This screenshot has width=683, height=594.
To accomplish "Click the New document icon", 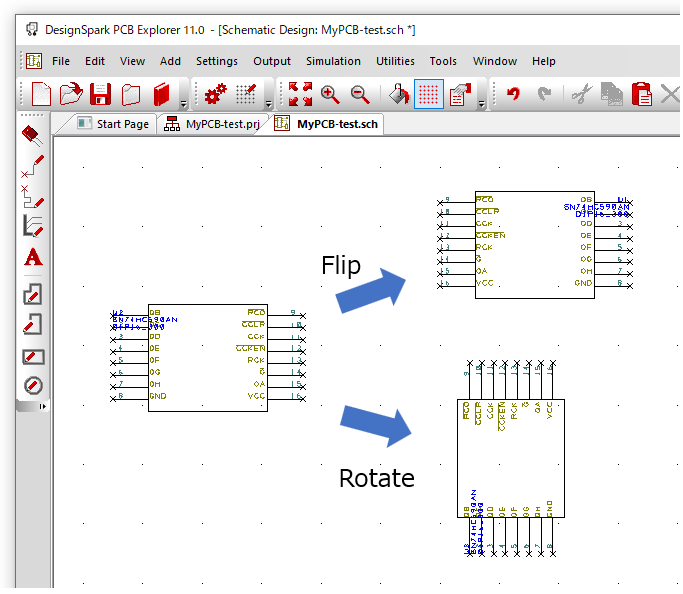I will click(41, 95).
